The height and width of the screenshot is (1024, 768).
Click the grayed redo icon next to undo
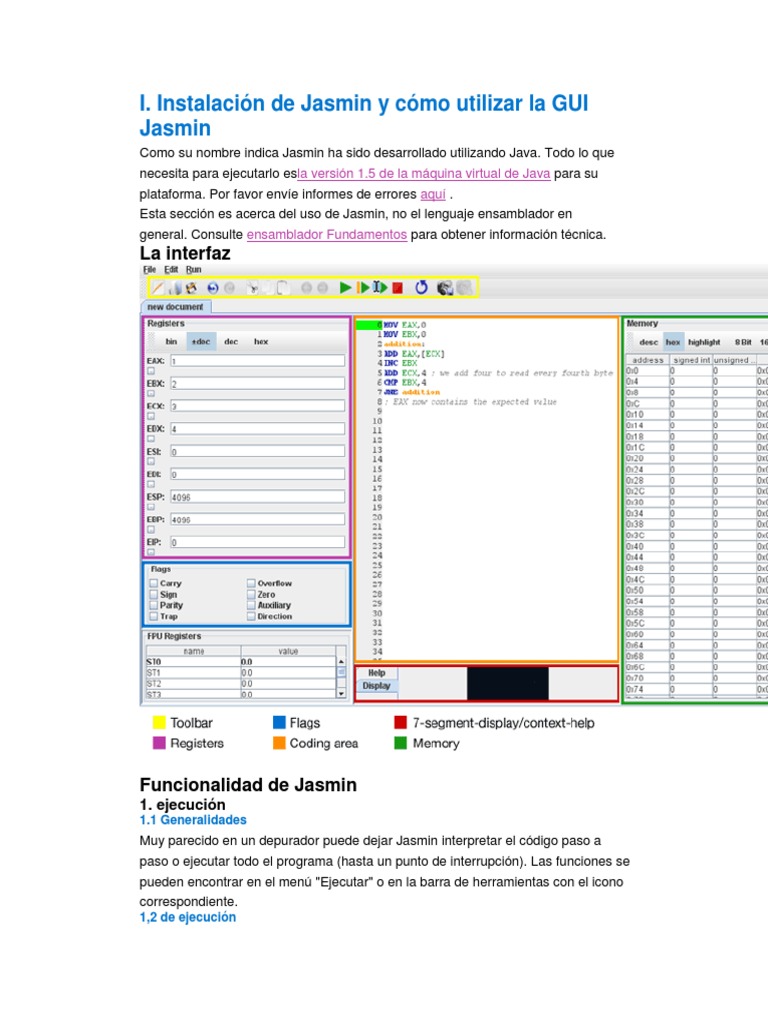[230, 287]
